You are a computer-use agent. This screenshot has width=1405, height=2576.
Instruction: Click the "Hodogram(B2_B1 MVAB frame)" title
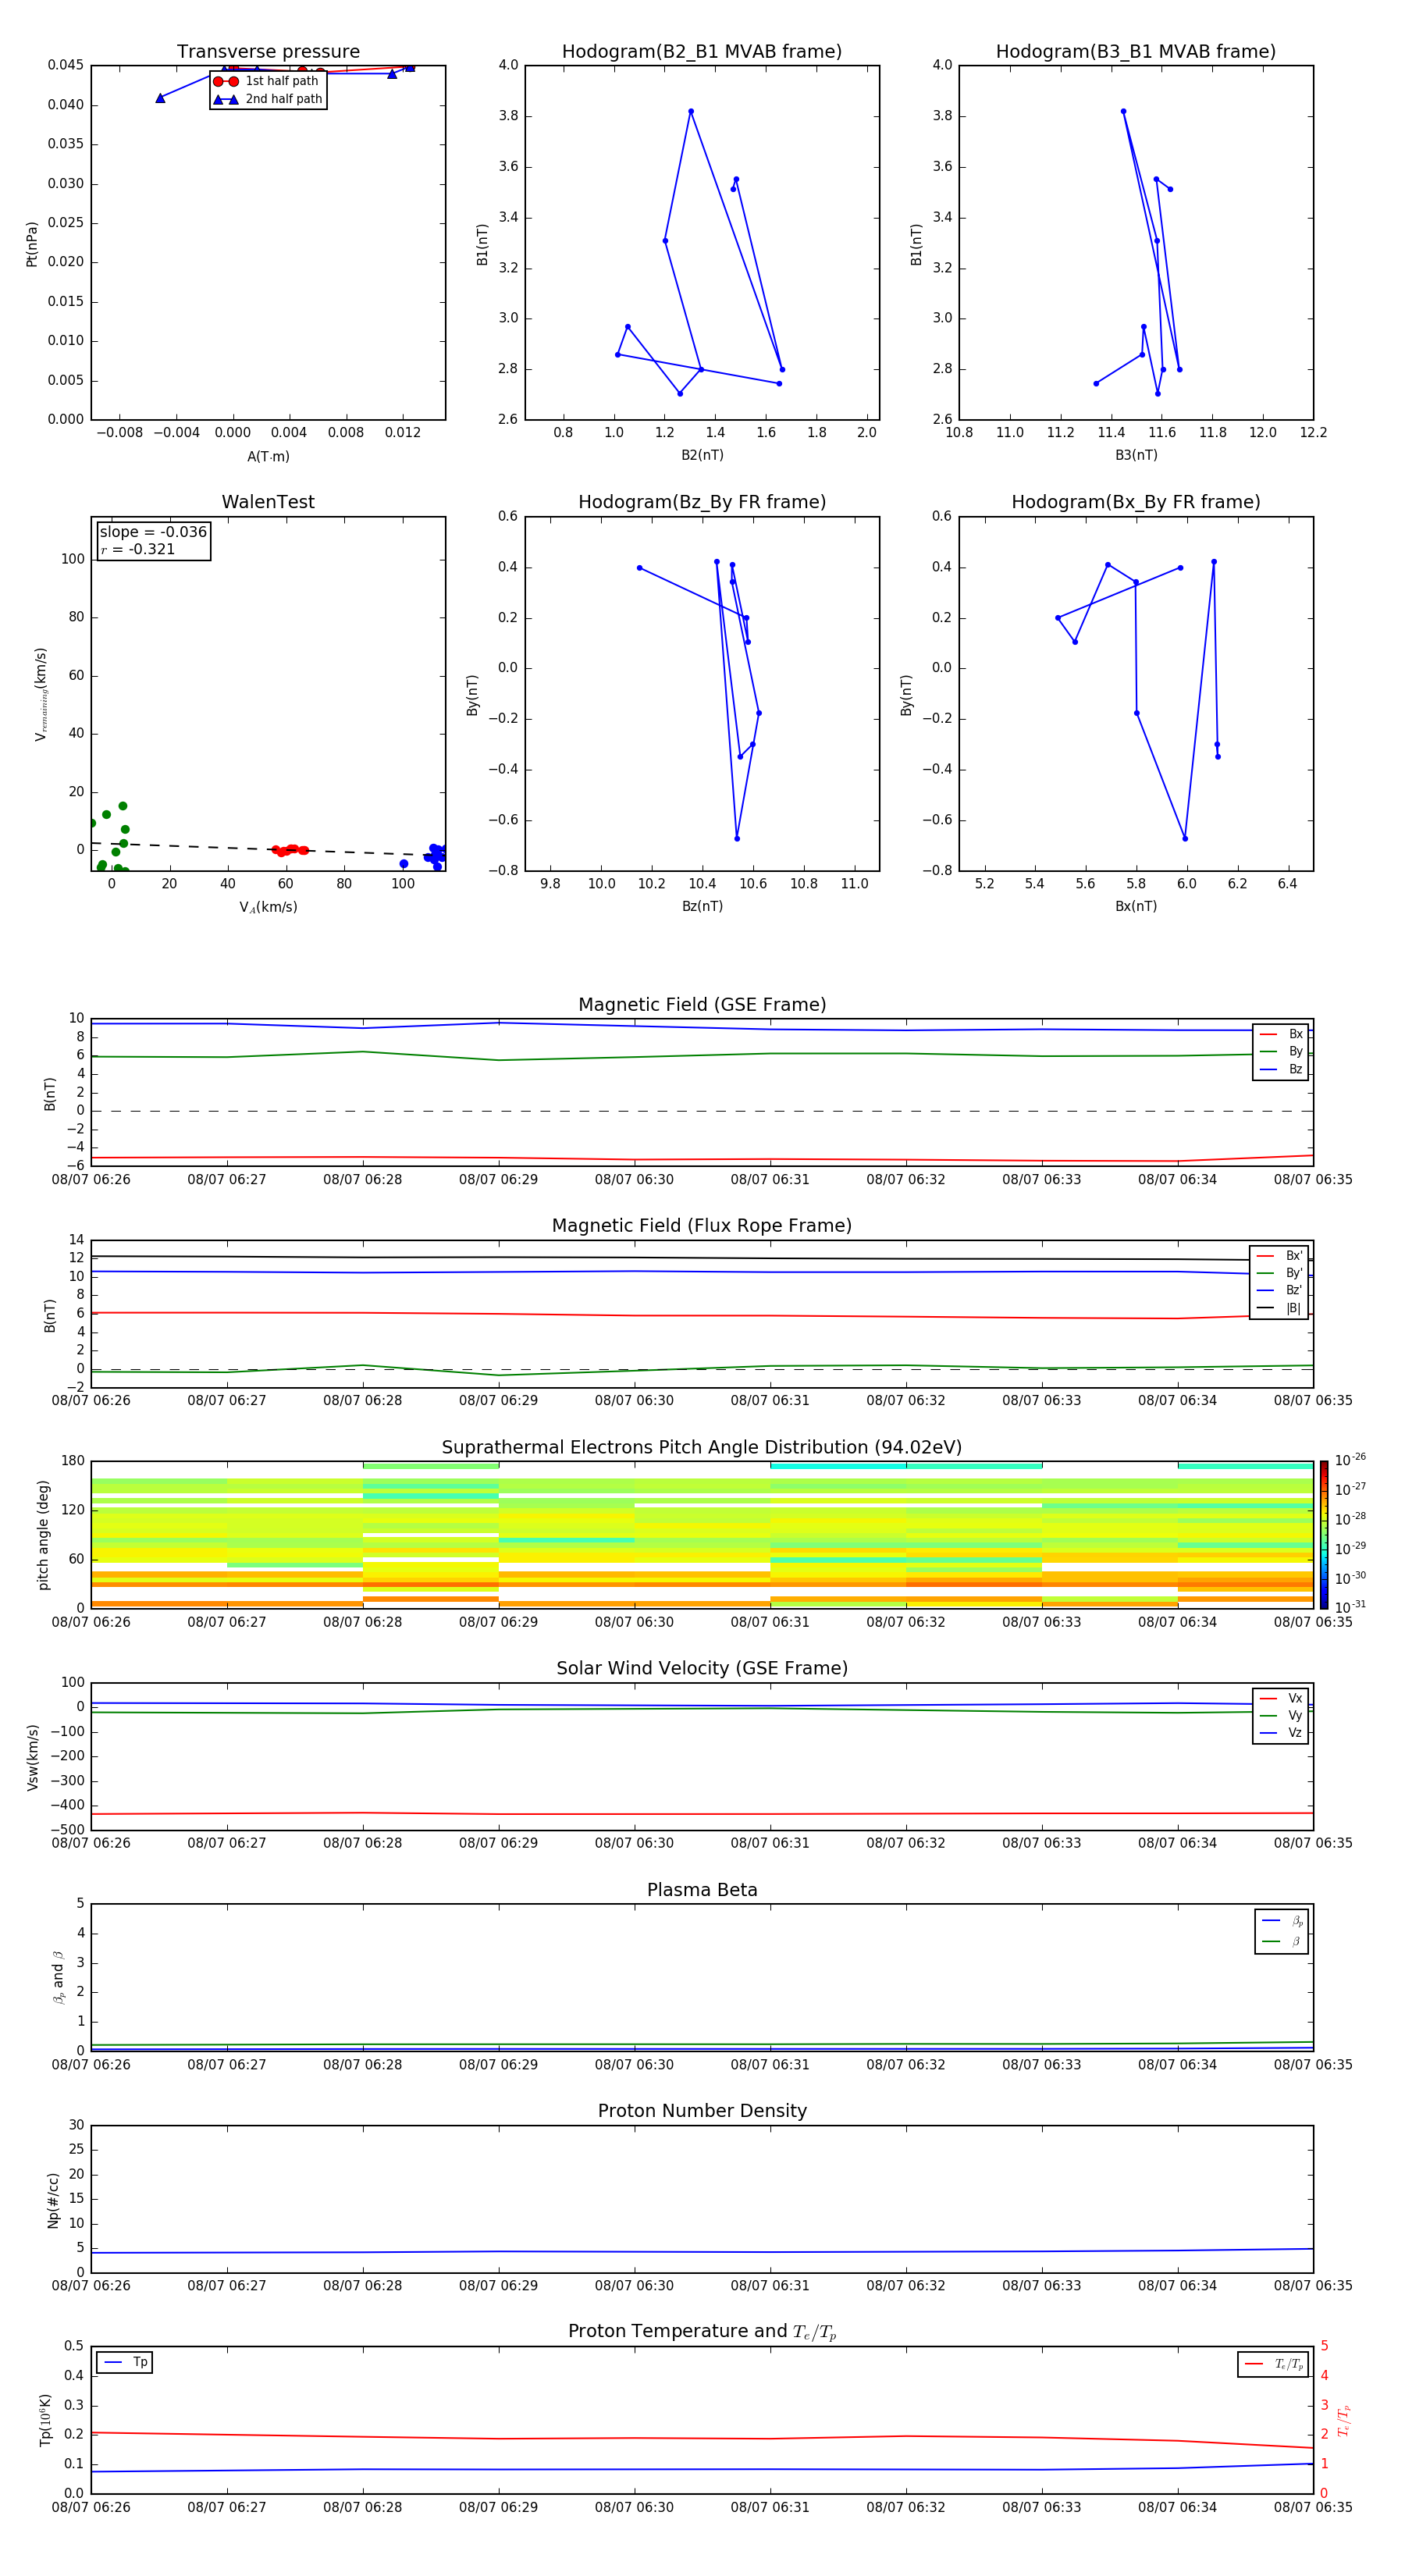[702, 52]
